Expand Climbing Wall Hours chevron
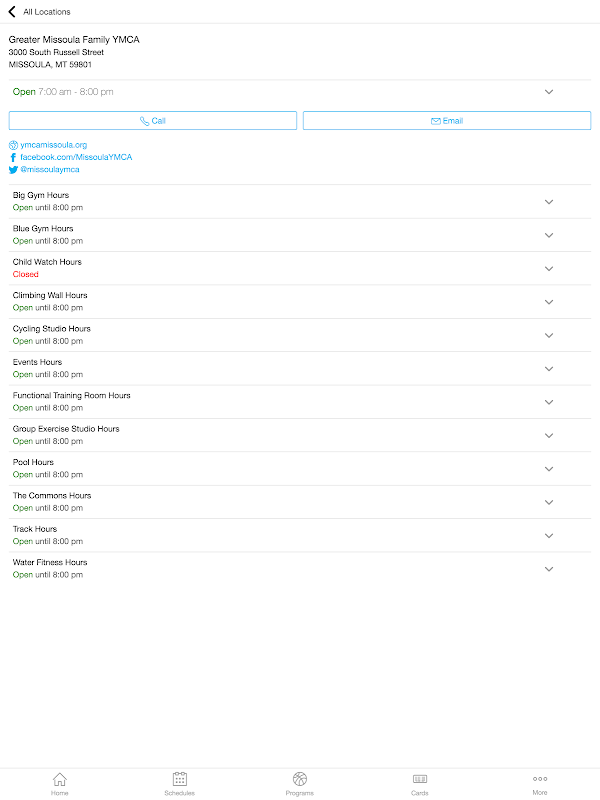This screenshot has width=600, height=800. click(549, 302)
